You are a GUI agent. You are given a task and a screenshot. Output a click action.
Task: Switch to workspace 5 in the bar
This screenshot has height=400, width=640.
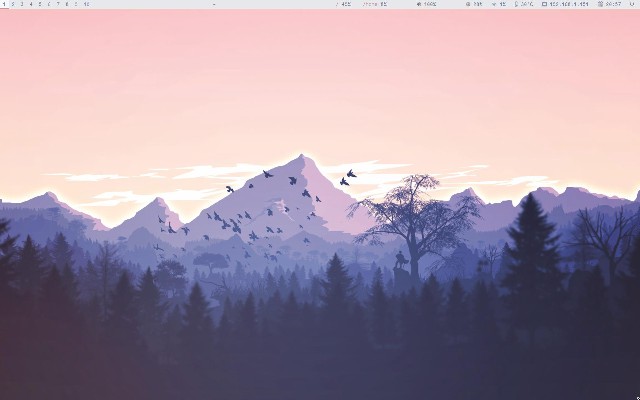[x=40, y=4]
